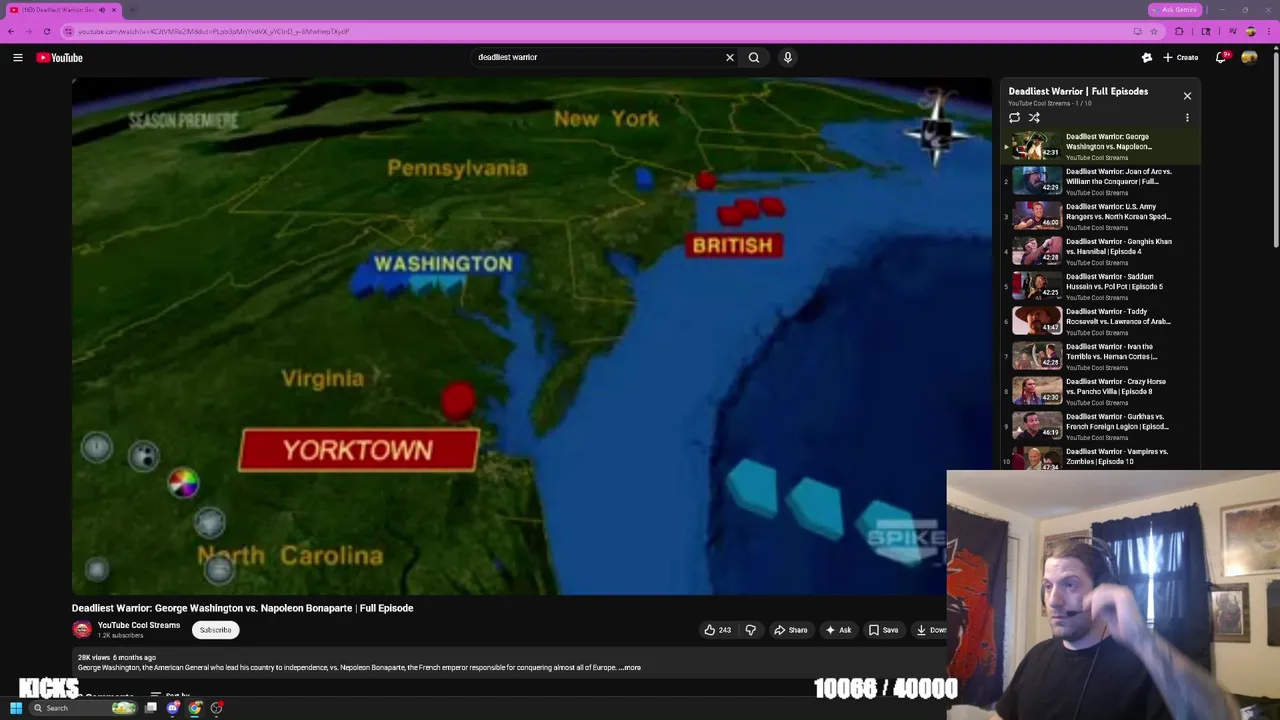Open the Discord icon in the taskbar
The image size is (1280, 720).
pyautogui.click(x=173, y=708)
